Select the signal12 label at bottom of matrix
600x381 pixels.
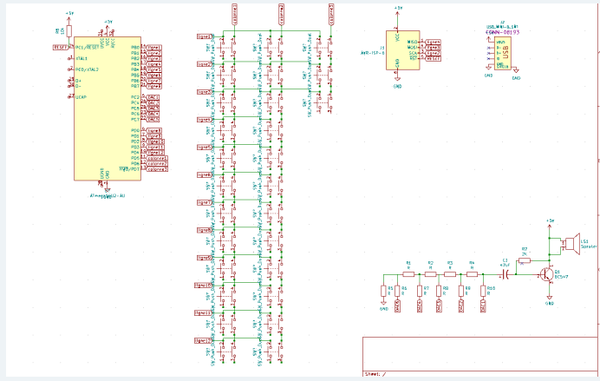203,340
